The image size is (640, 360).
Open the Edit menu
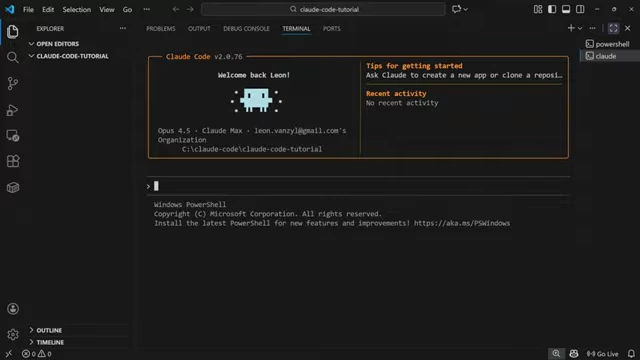coord(48,9)
